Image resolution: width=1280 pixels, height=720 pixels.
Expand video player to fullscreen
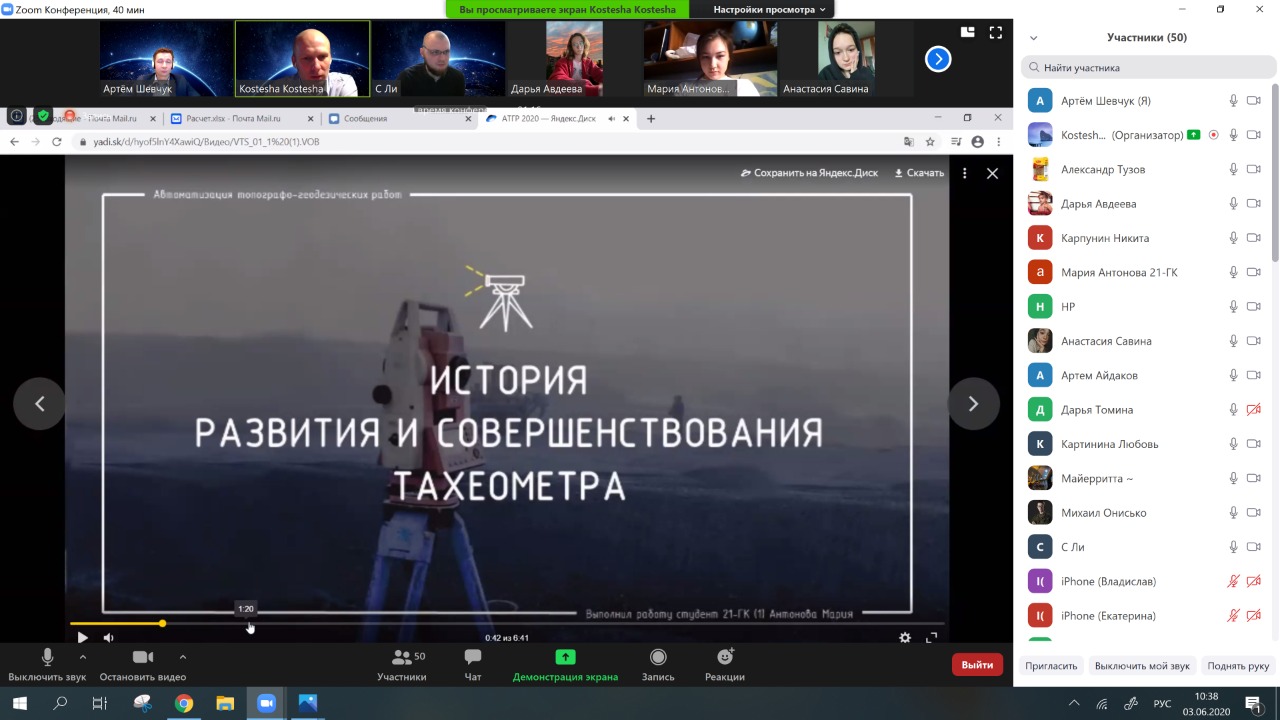pos(932,638)
